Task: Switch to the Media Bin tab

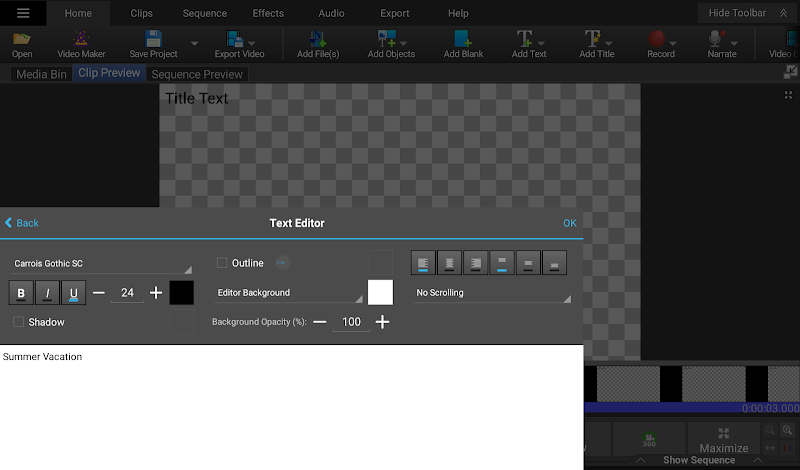Action: tap(41, 74)
